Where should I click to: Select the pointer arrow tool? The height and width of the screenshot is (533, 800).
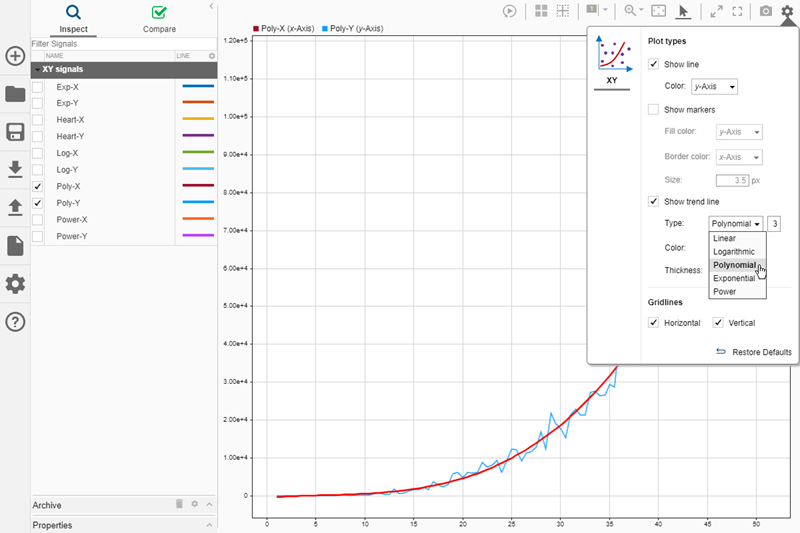683,11
